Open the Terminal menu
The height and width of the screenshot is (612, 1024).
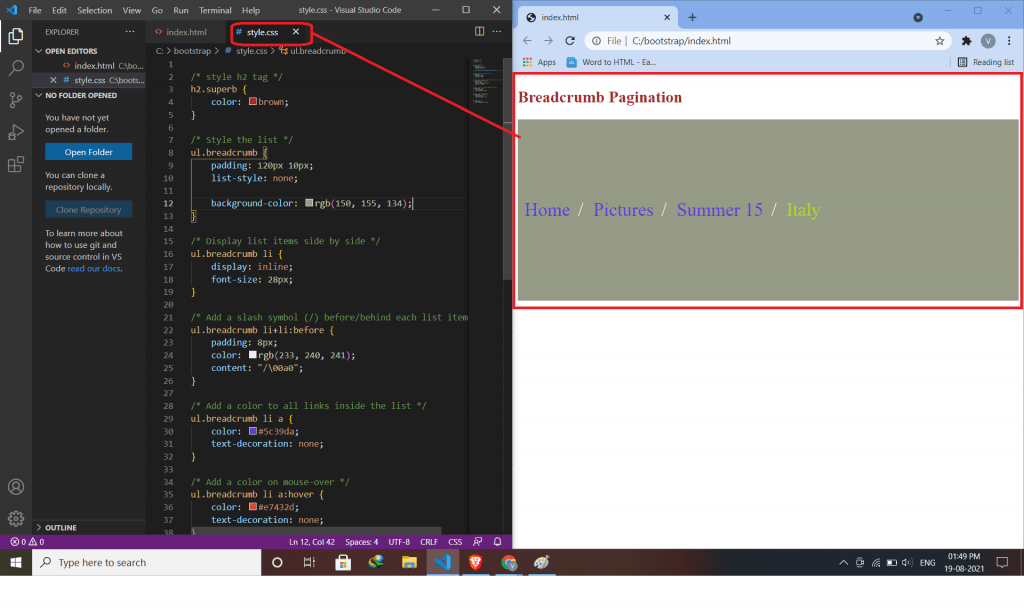(x=216, y=10)
